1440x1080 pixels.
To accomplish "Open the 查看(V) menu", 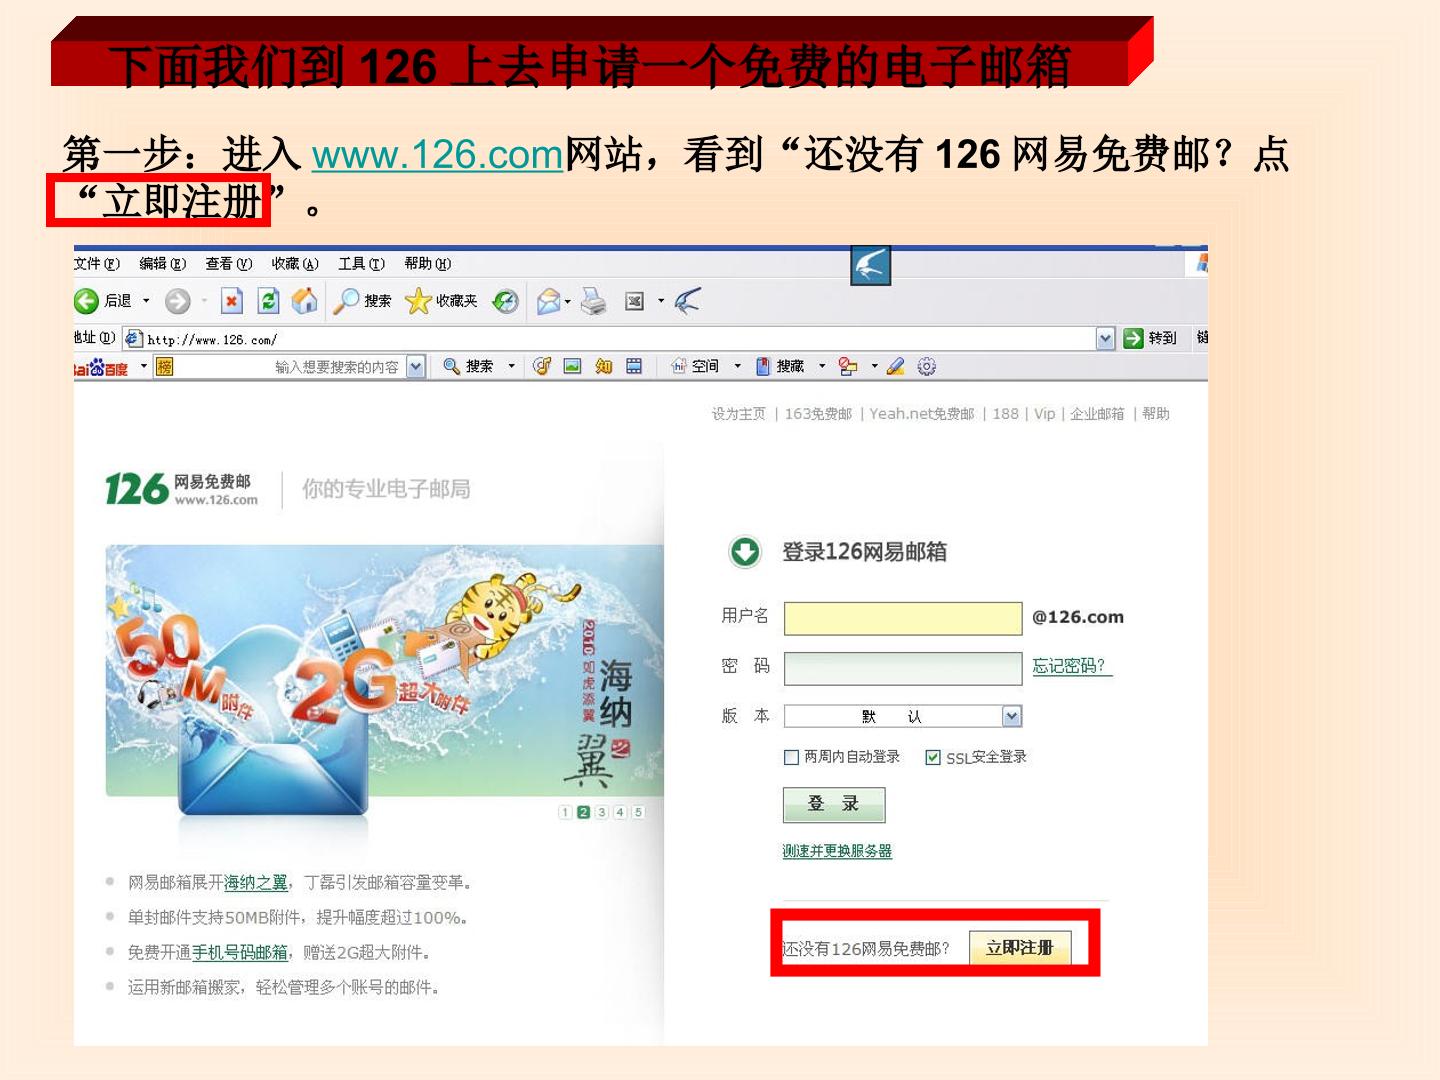I will pos(229,264).
